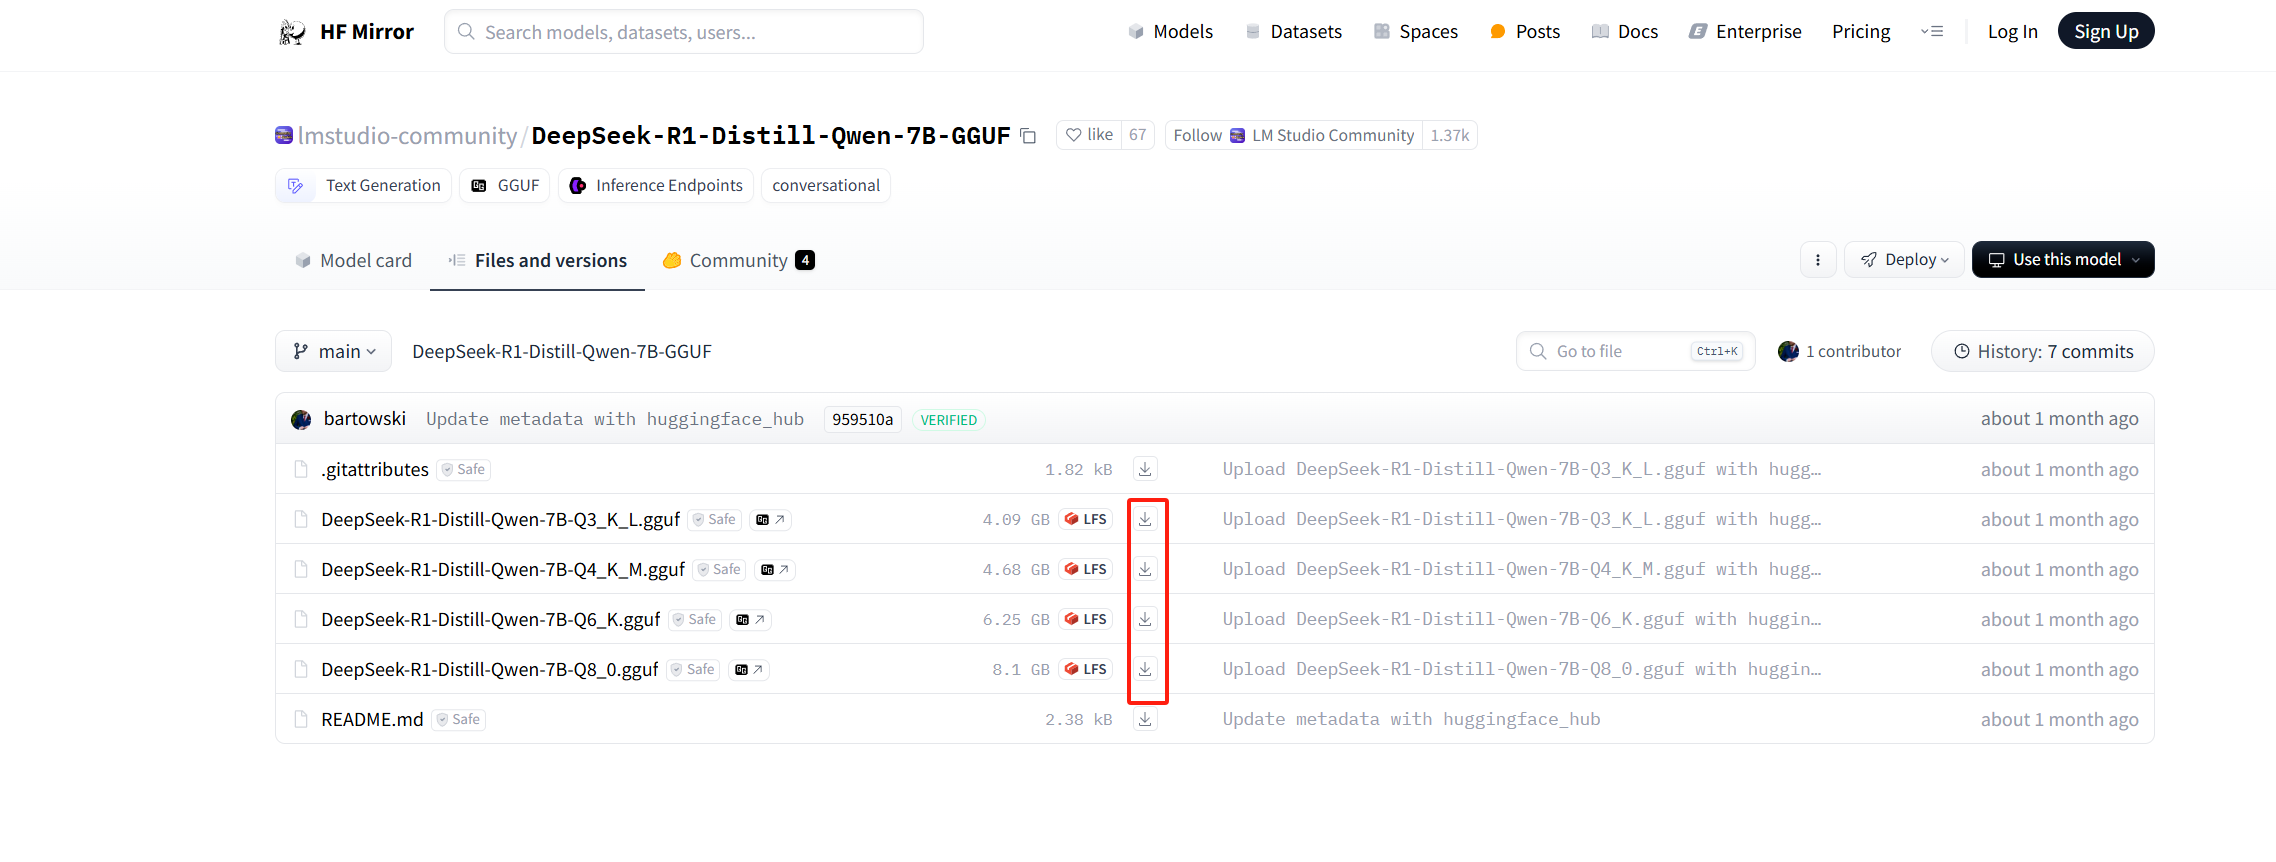This screenshot has height=862, width=2276.
Task: Go to Spaces in top navigation
Action: click(1416, 32)
